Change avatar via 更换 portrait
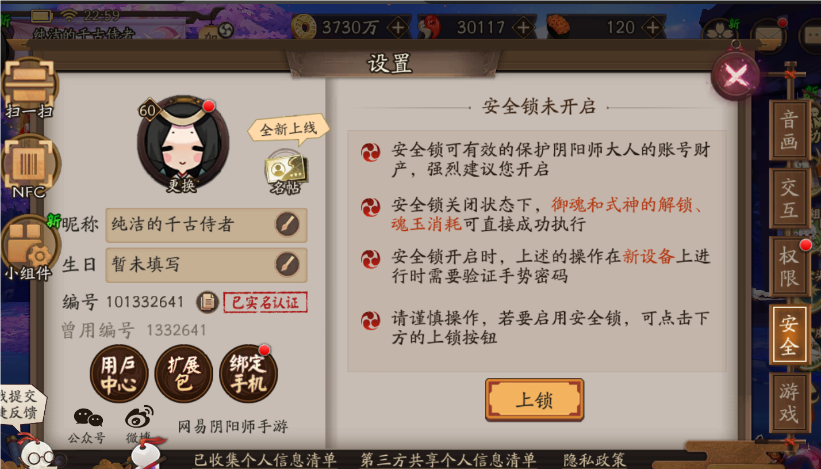This screenshot has width=821, height=469. tap(182, 145)
